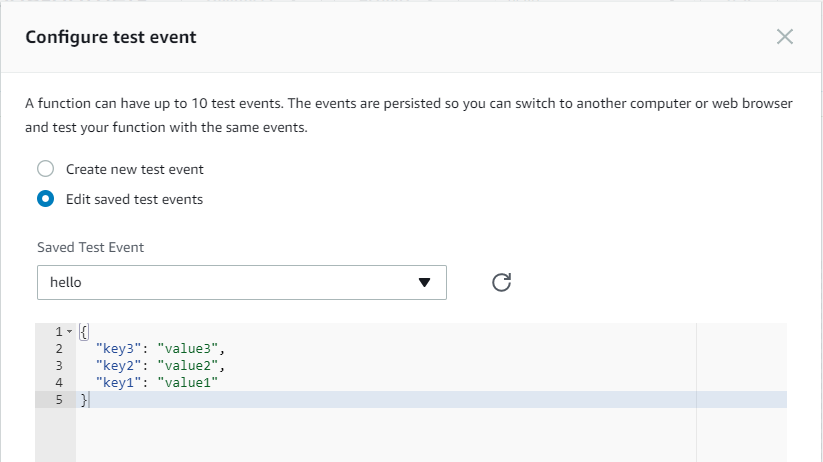Screen dimensions: 823x462
Task: Select the Edit saved test events radio
Action: (45, 199)
